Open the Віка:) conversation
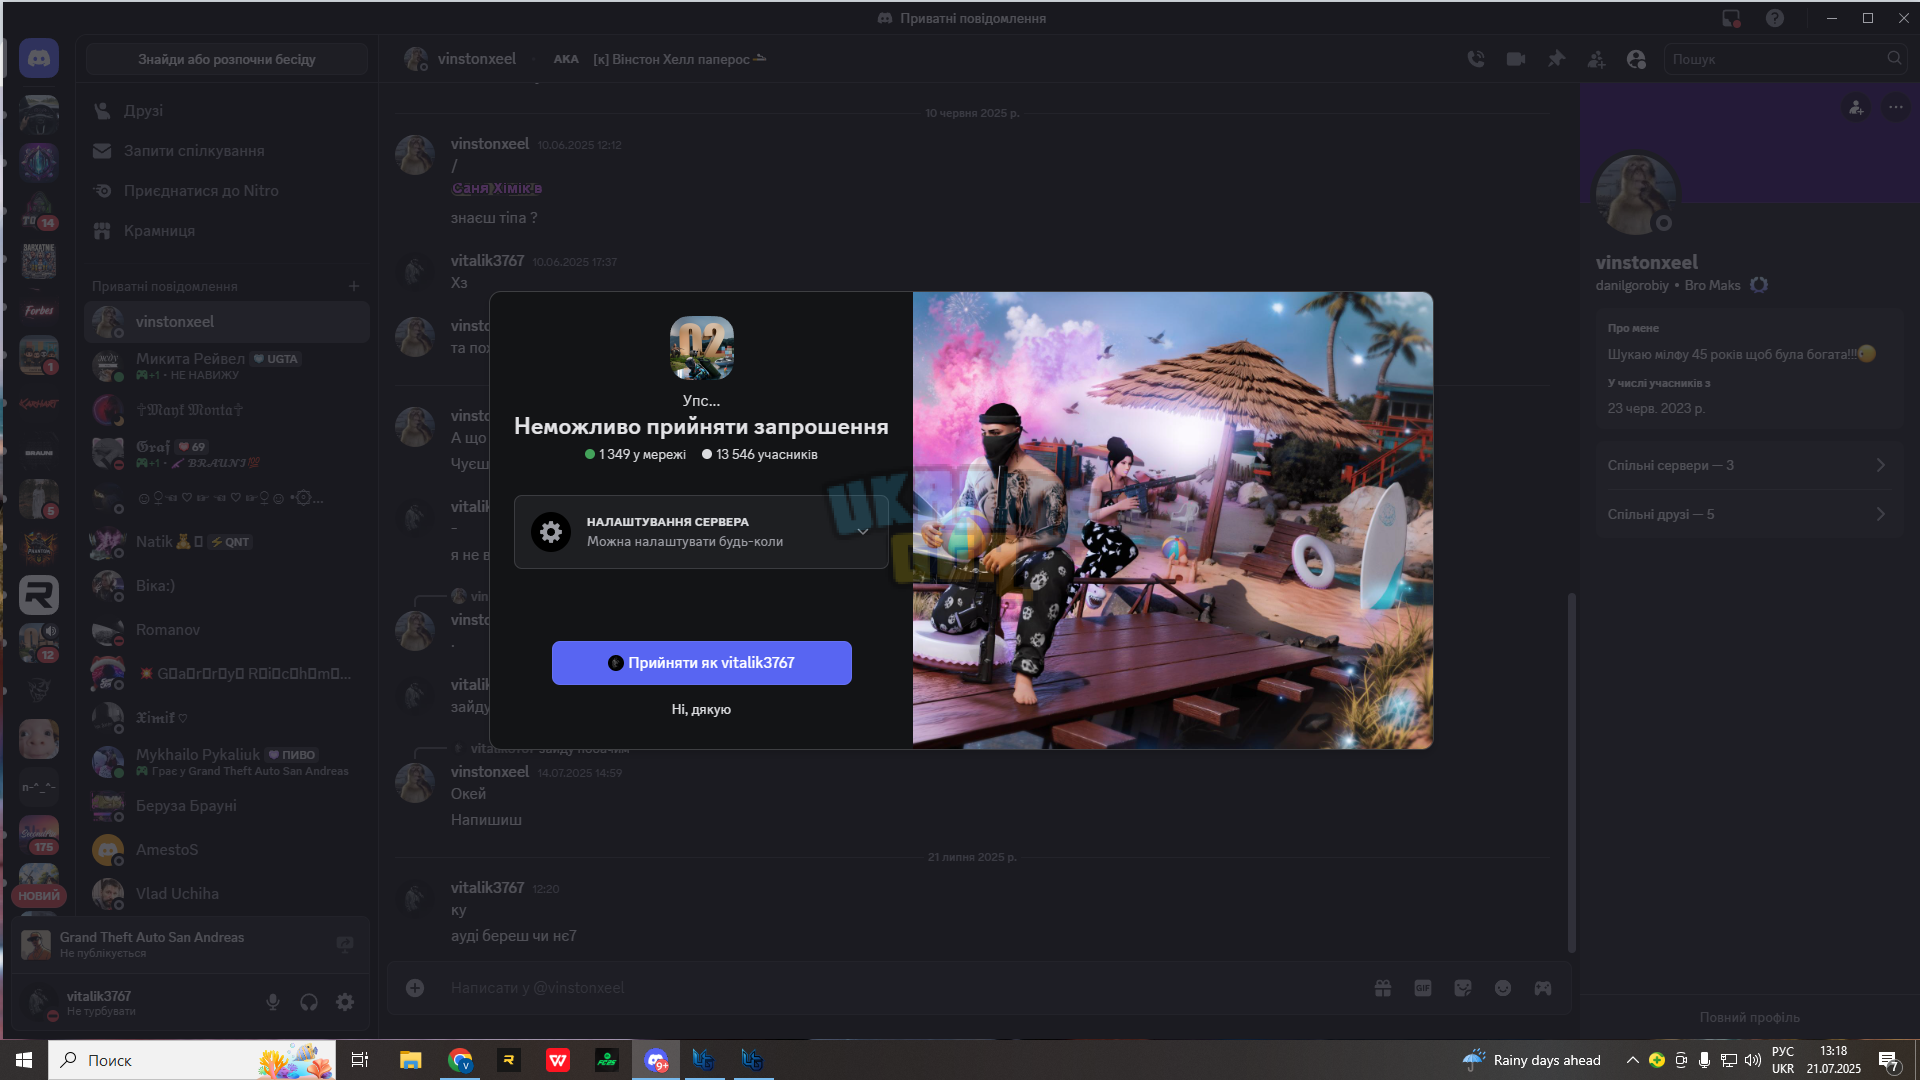 [x=227, y=586]
